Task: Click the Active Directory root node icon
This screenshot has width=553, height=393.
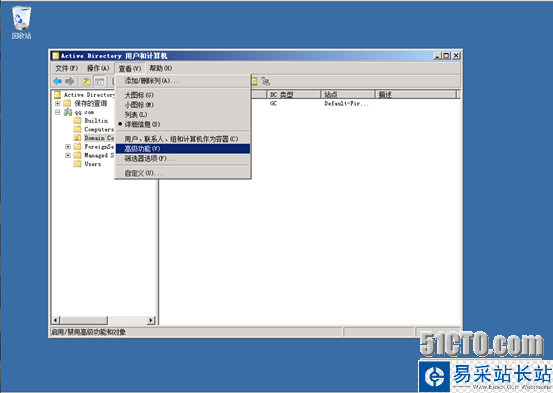Action: (57, 95)
